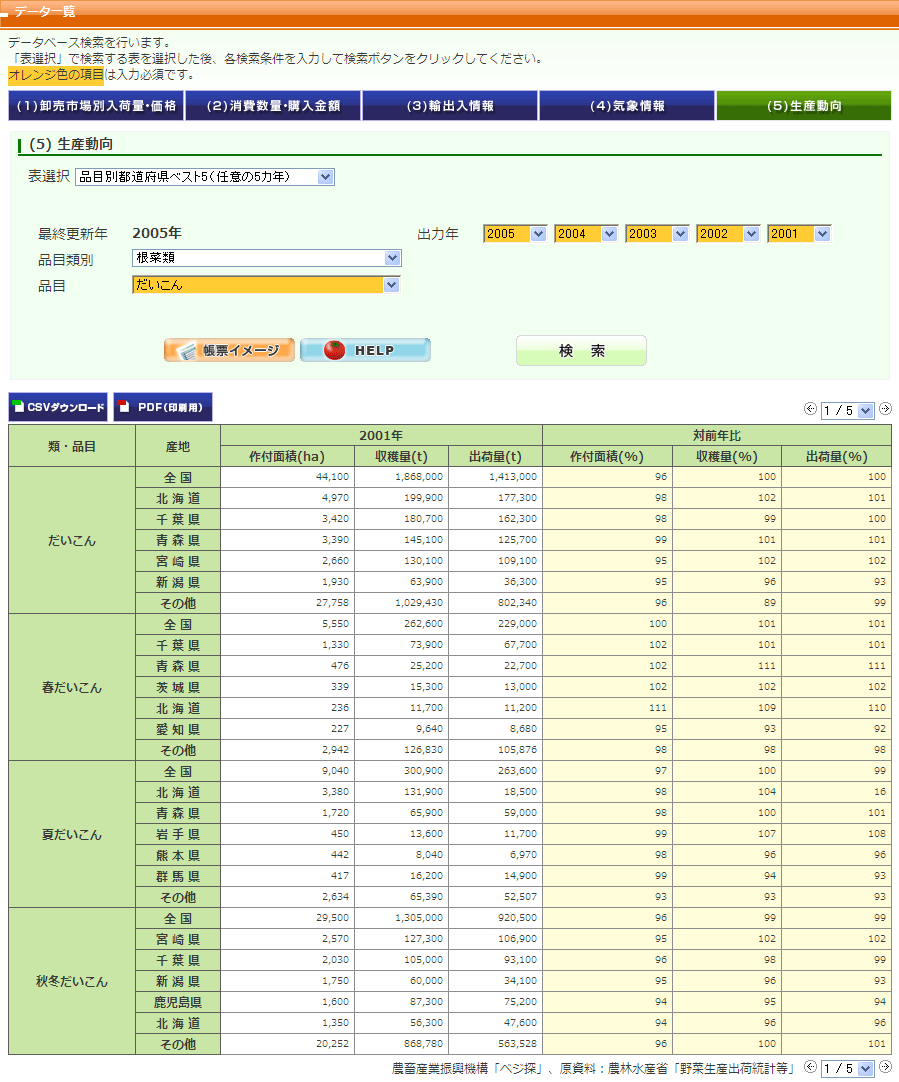Go to previous page using top arrow
This screenshot has height=1082, width=899.
click(x=810, y=409)
